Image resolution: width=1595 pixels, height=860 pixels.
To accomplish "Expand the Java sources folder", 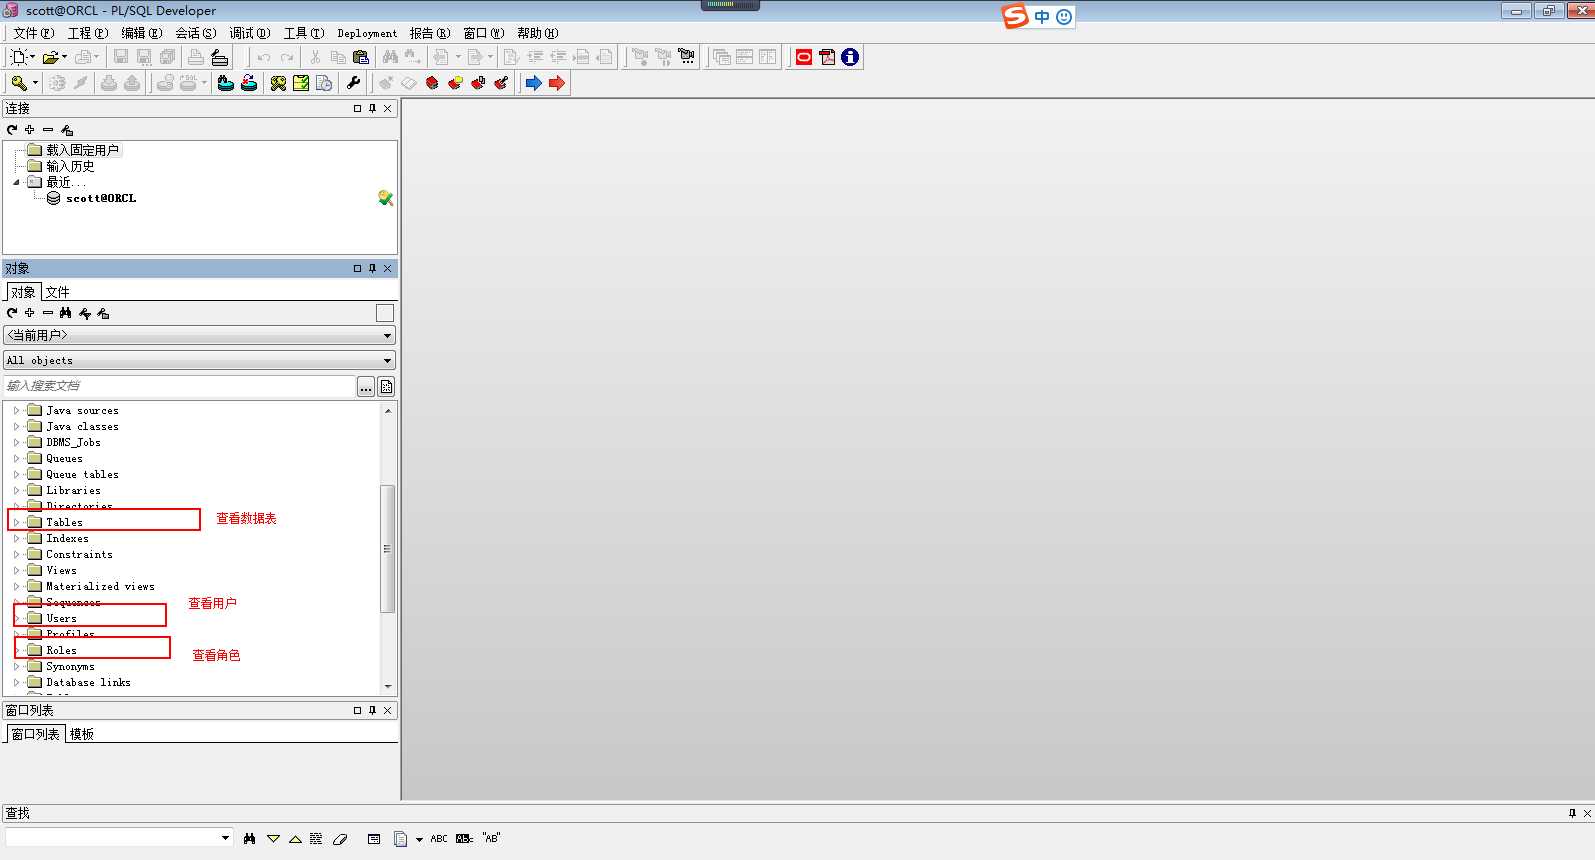I will (17, 410).
